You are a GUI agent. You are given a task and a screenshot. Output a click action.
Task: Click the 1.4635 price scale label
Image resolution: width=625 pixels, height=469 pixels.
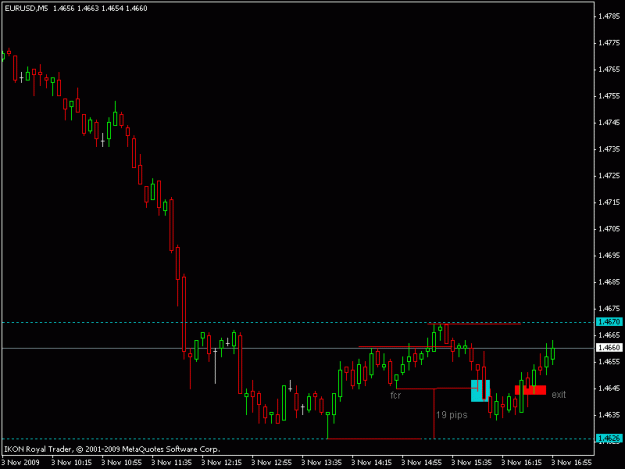coord(609,415)
